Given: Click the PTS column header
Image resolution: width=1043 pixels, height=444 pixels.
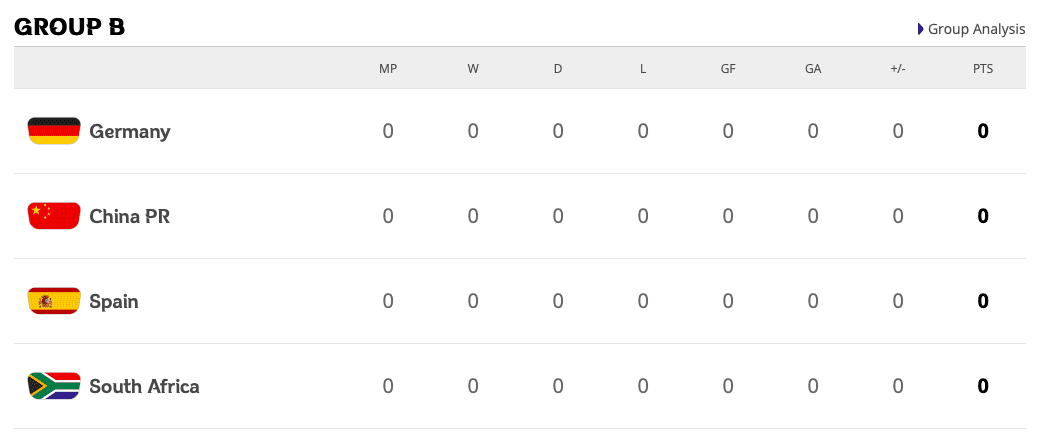Looking at the screenshot, I should pos(983,69).
